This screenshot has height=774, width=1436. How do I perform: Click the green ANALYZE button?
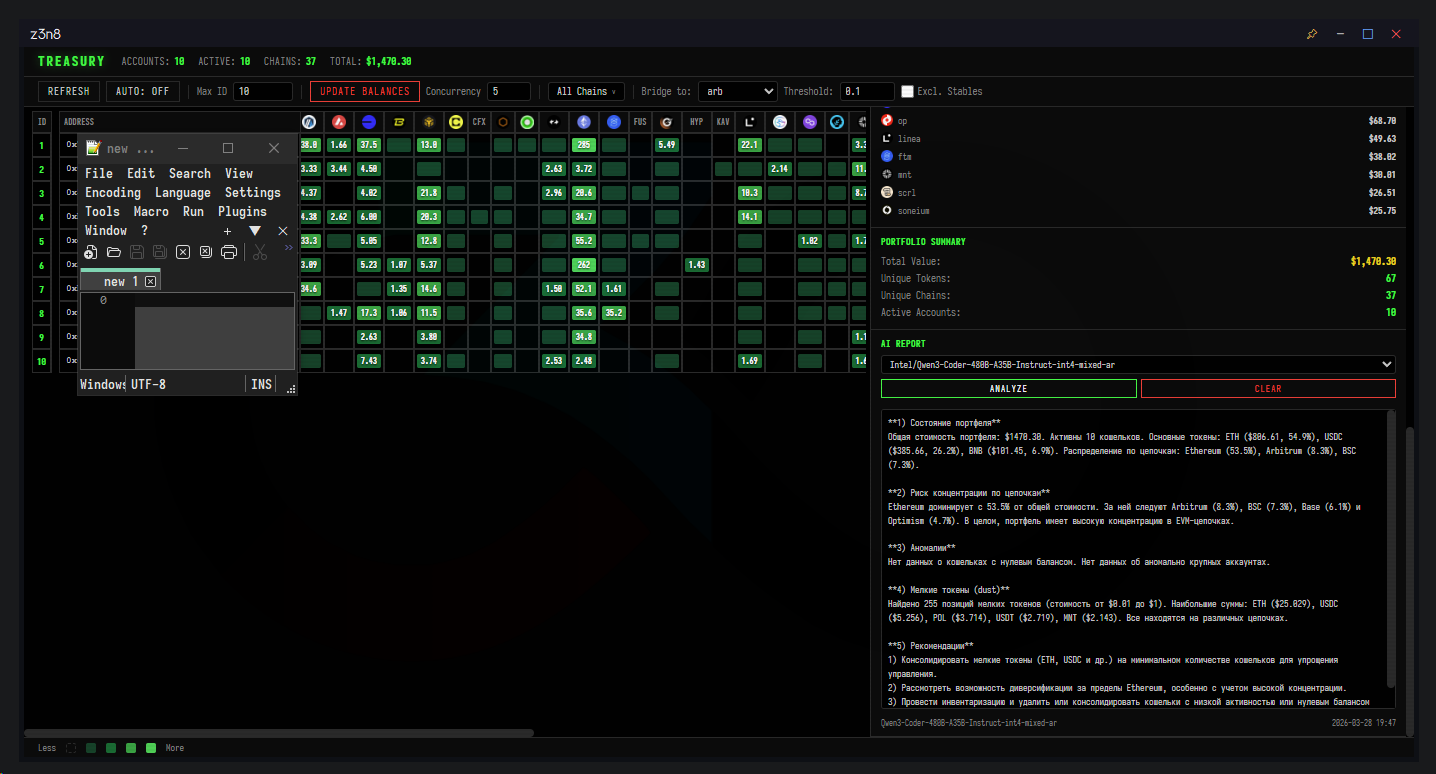1008,388
